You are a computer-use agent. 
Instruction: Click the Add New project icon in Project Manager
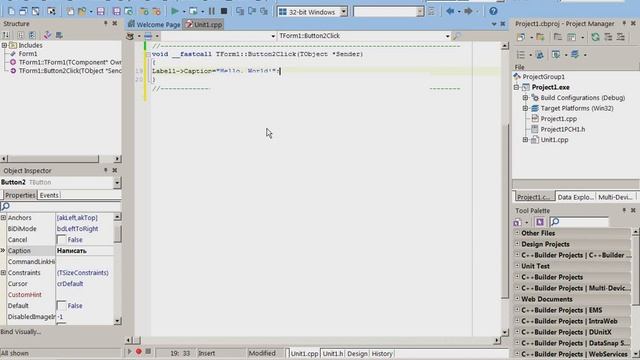coord(521,37)
